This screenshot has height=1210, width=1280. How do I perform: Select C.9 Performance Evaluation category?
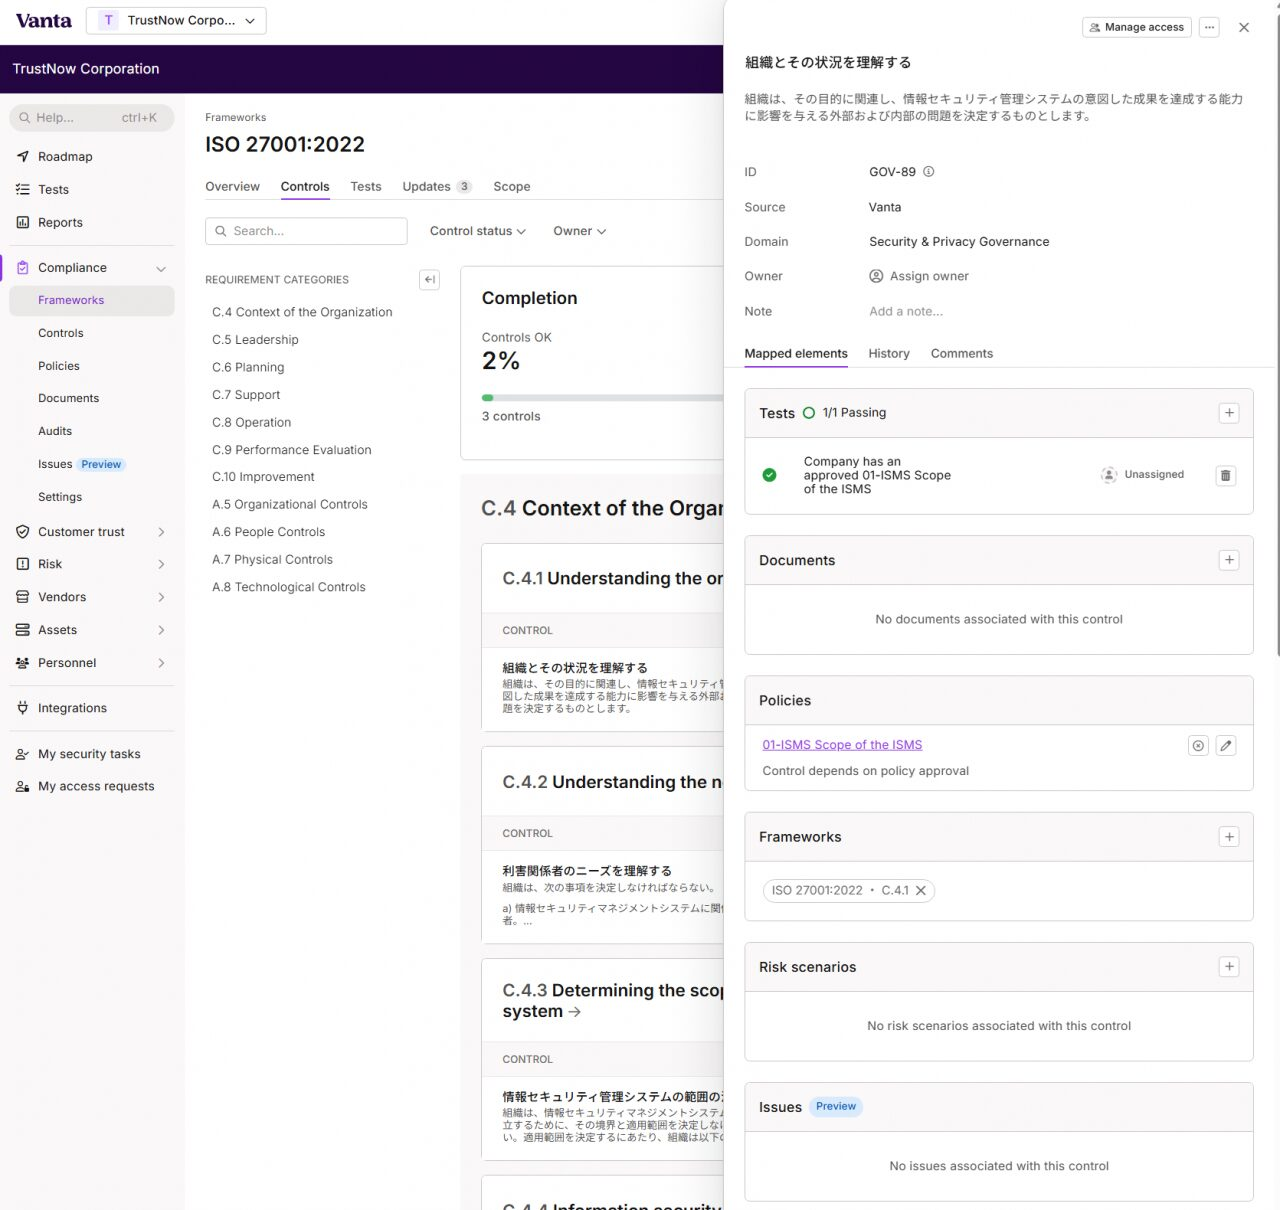[x=292, y=451]
